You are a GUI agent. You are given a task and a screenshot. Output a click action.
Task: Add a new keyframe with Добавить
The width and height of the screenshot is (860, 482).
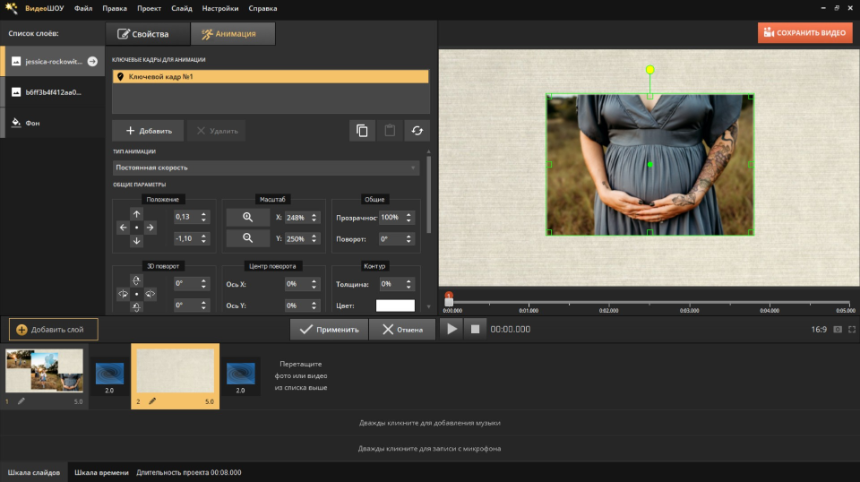point(148,131)
